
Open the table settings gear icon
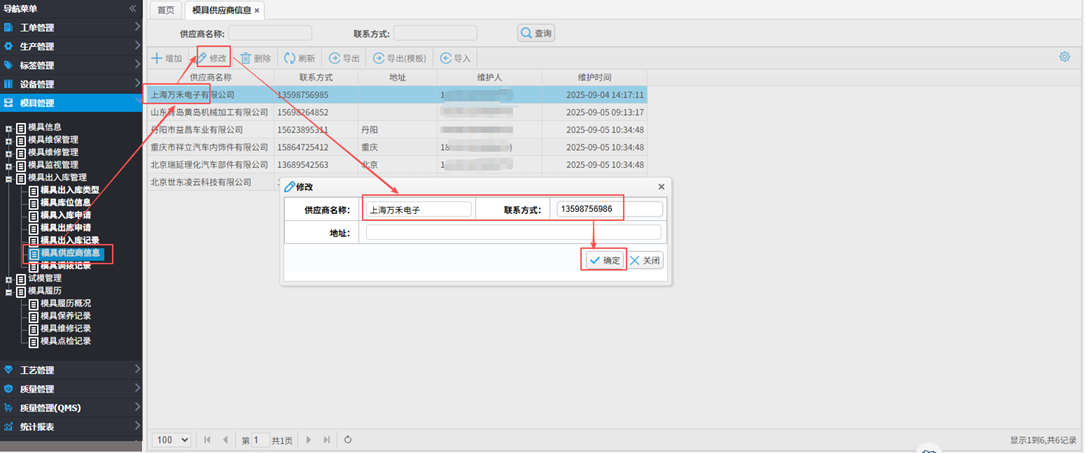tap(1065, 57)
